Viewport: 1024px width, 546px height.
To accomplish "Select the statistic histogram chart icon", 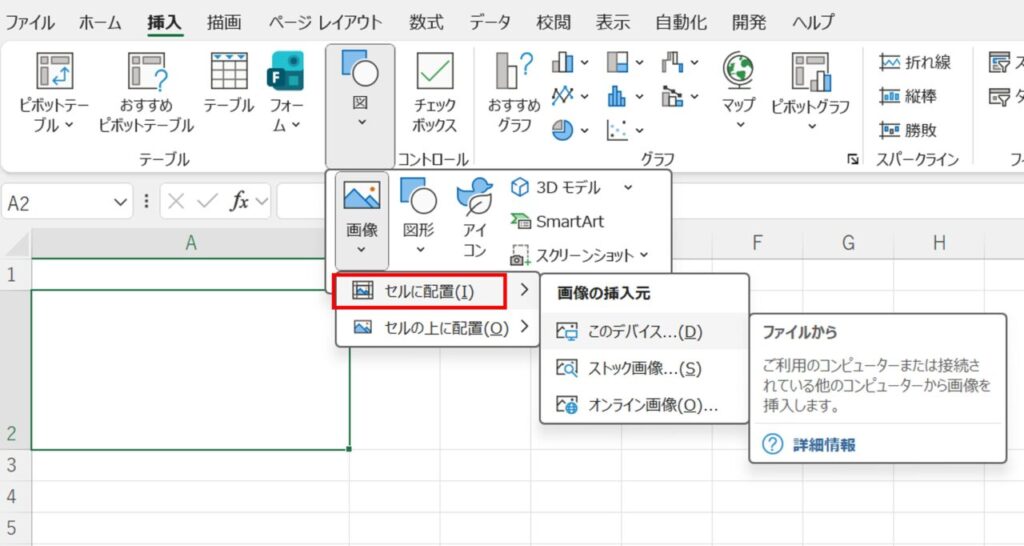I will pos(617,96).
